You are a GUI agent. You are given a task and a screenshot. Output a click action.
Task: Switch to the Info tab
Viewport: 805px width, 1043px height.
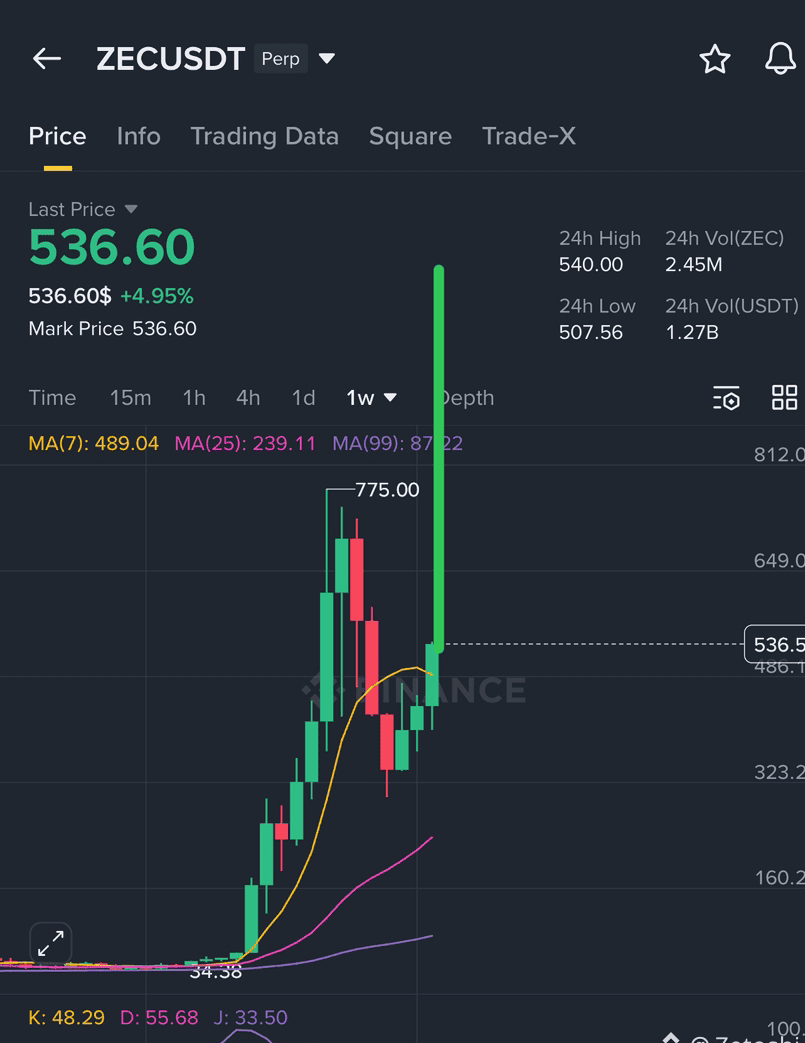[138, 136]
